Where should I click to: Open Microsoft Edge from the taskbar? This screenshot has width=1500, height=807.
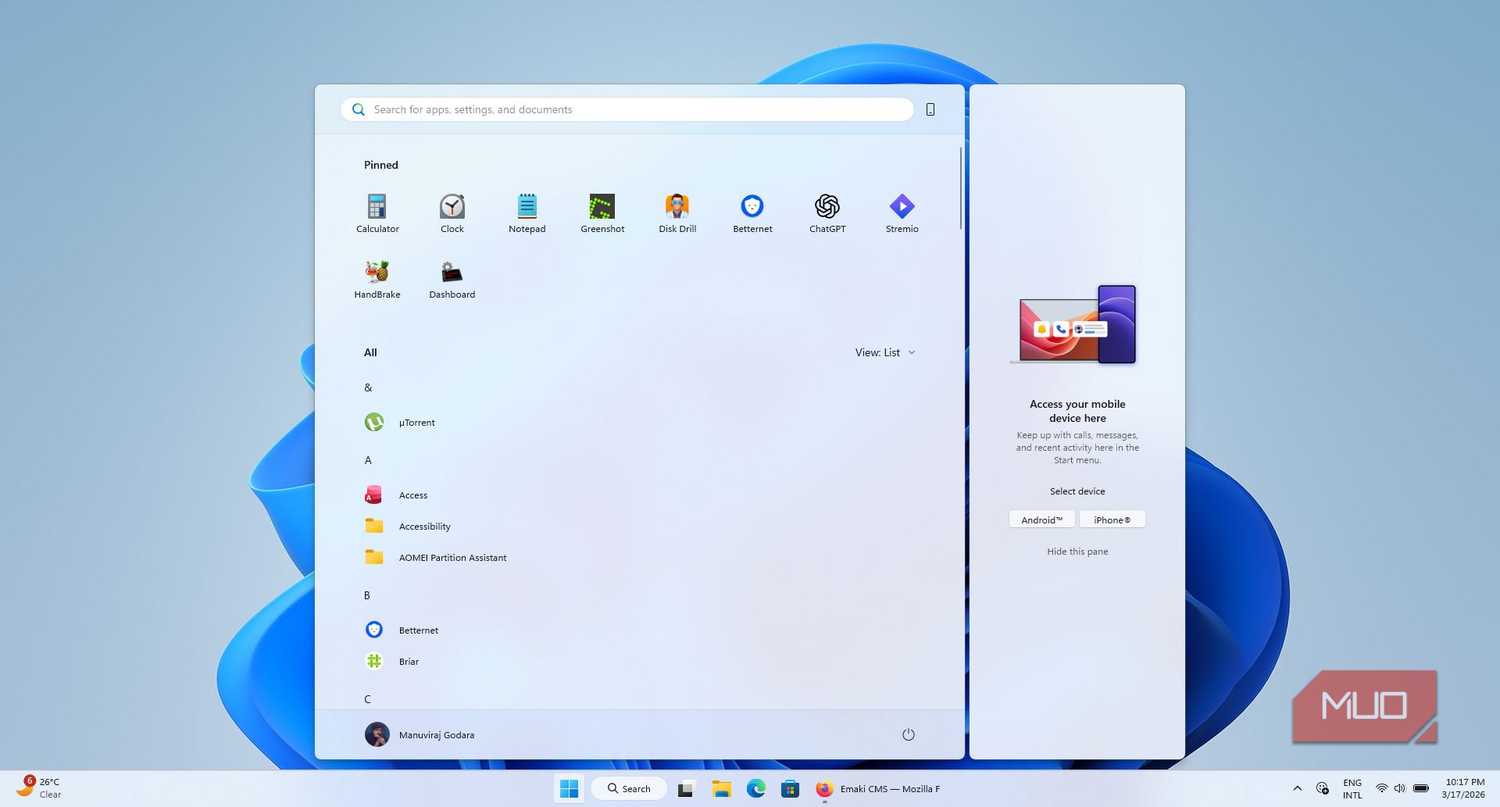click(757, 789)
